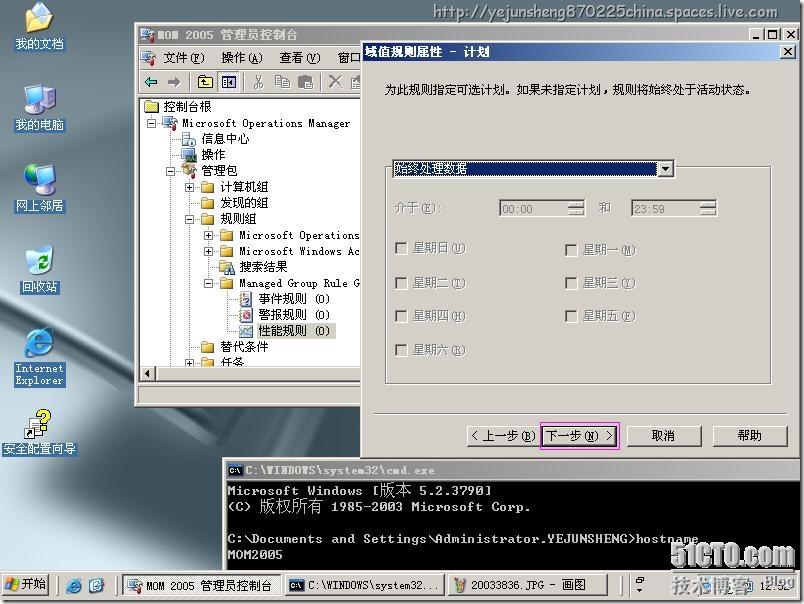Click left arrow of the tree horizontal scrollbar
804x604 pixels.
tap(148, 373)
